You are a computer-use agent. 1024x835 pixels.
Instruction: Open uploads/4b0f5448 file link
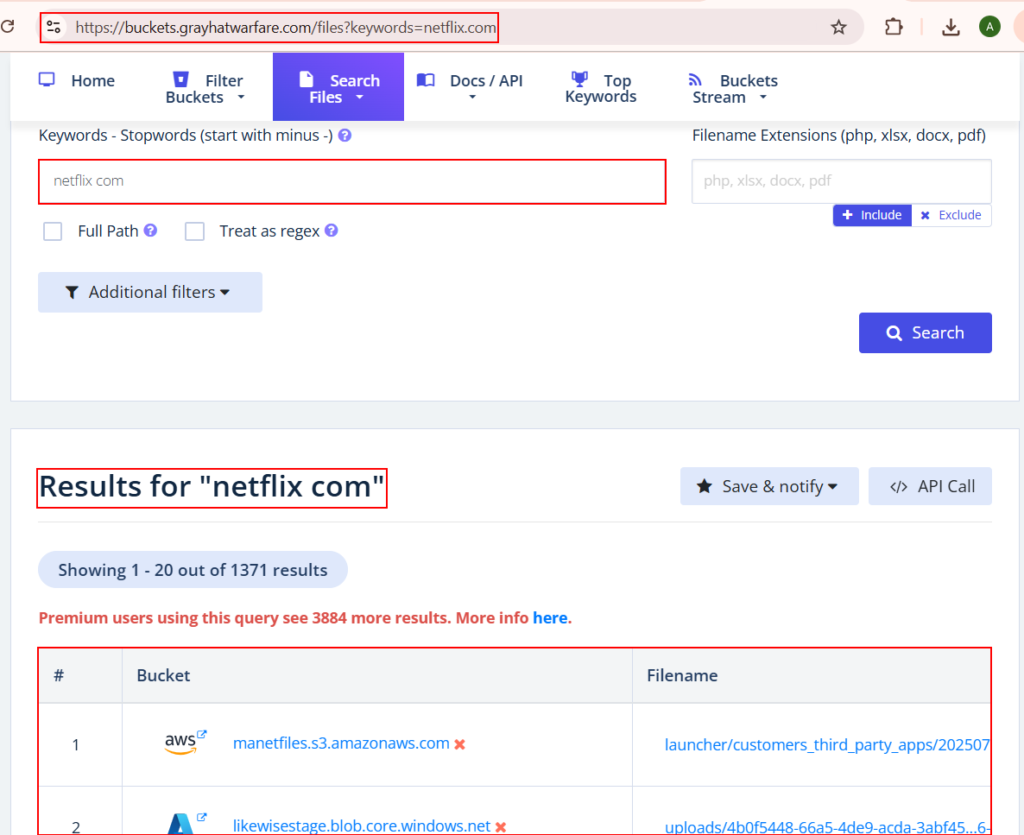coord(827,827)
